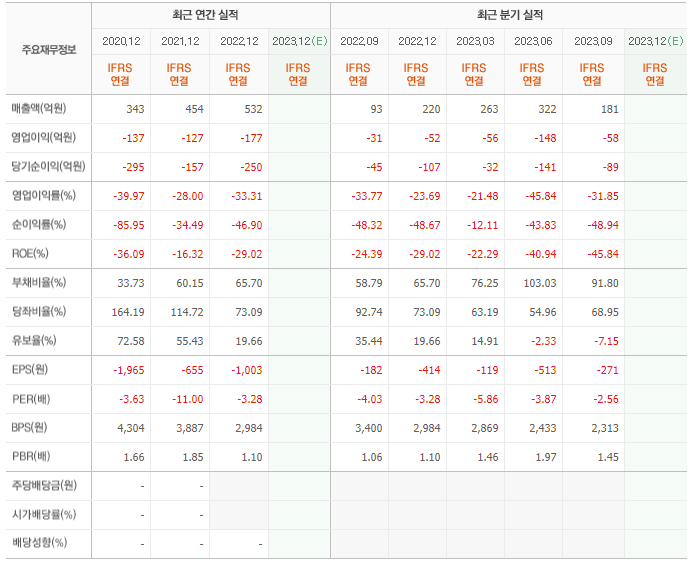Click the 최근 분기 실적 header
The width and height of the screenshot is (693, 562).
tap(510, 15)
